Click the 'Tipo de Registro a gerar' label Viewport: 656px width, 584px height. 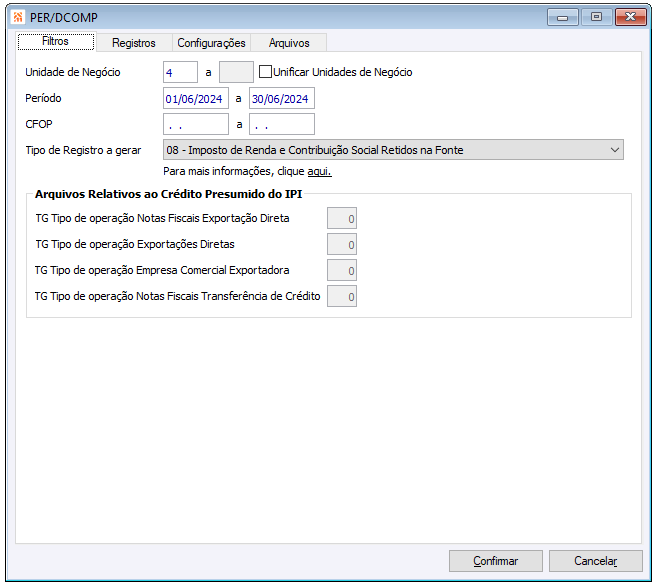click(83, 150)
